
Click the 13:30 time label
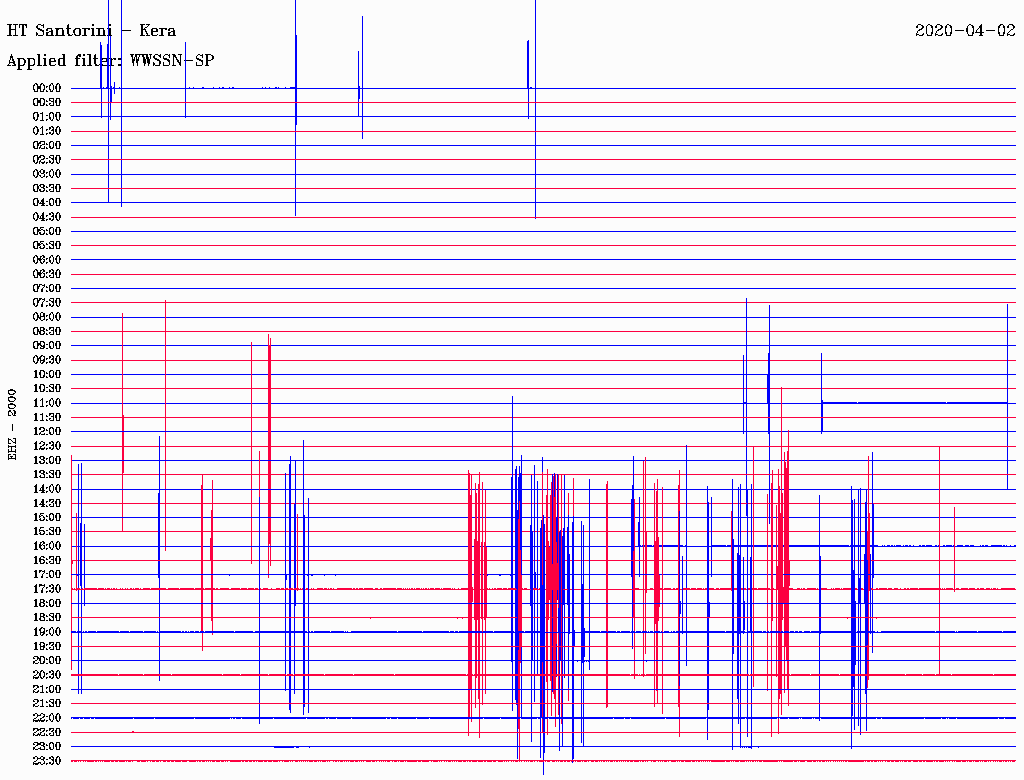tap(47, 475)
